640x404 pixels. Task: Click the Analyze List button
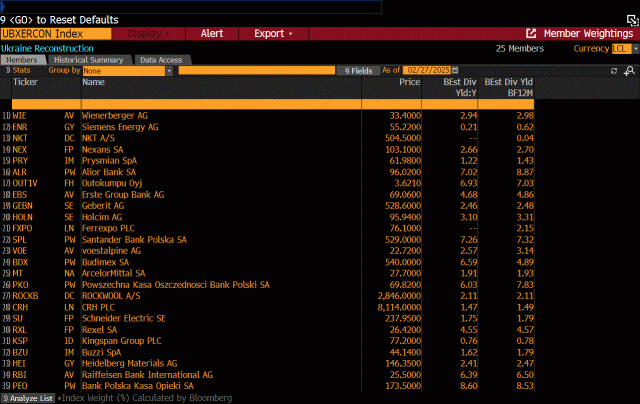28,398
